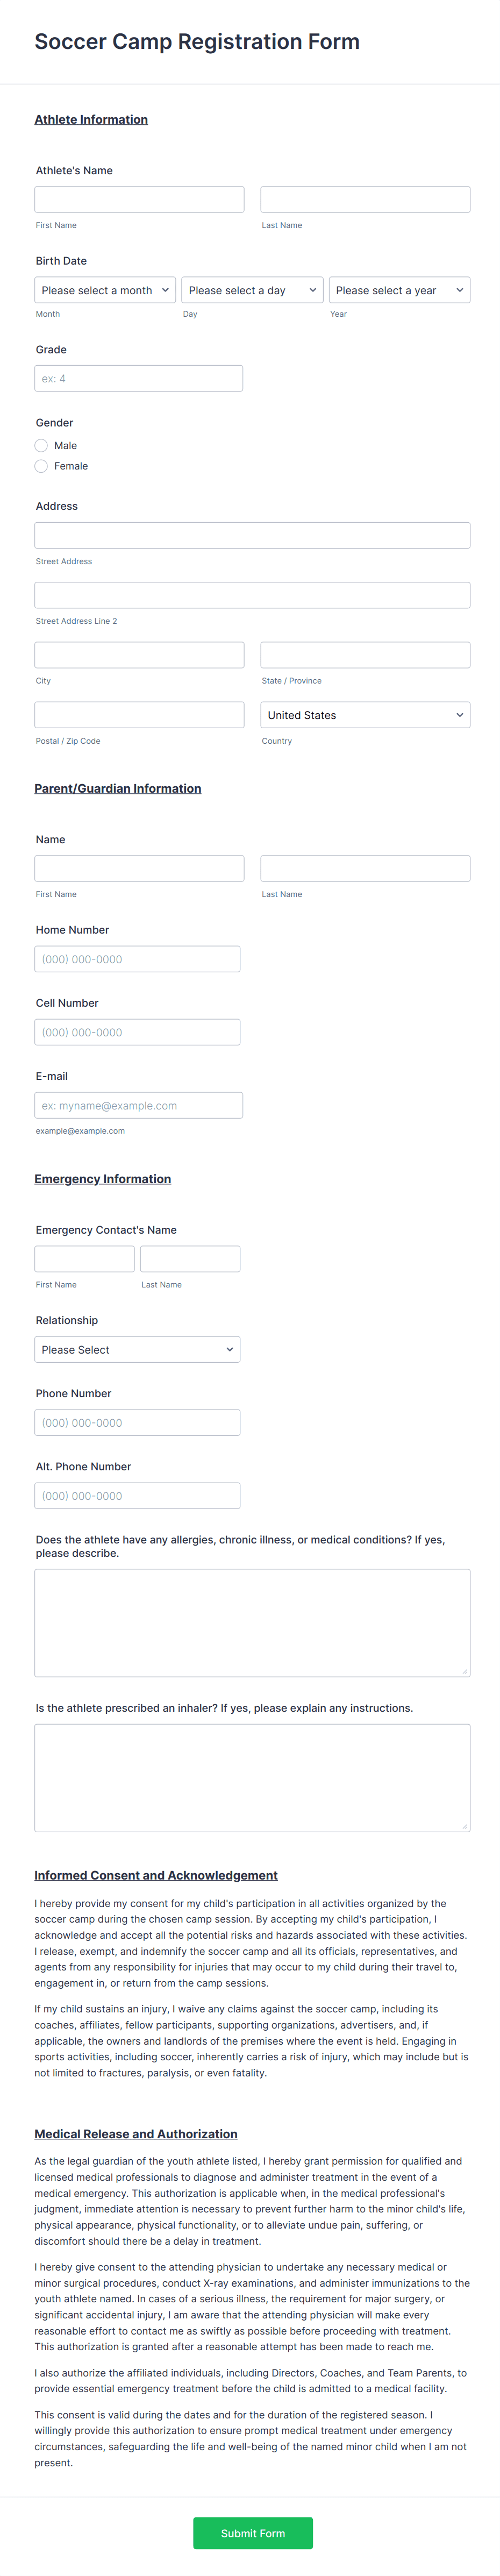Open the birth year dropdown

399,290
